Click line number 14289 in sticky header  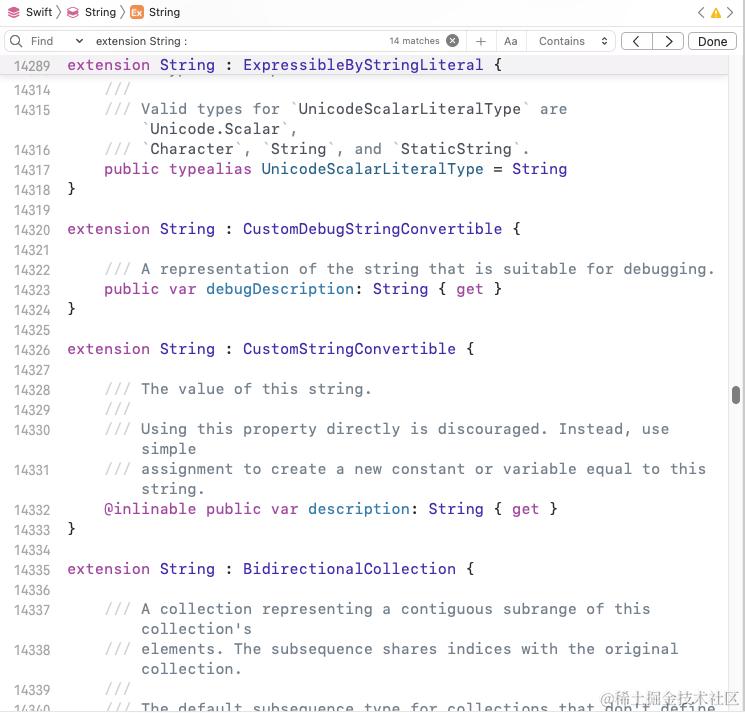[32, 66]
